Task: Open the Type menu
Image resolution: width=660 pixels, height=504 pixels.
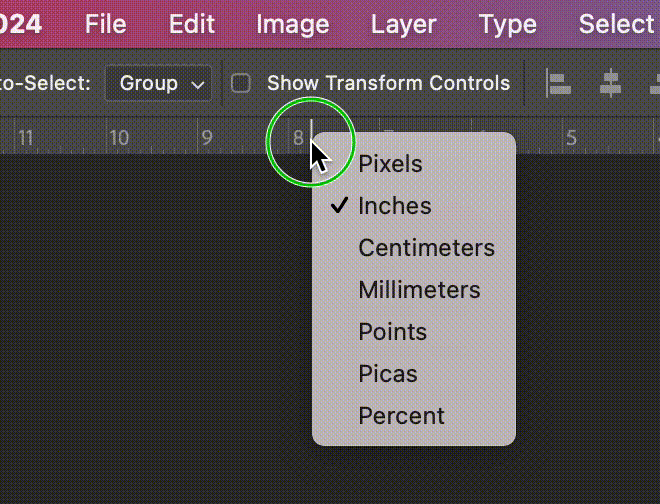Action: pos(508,24)
